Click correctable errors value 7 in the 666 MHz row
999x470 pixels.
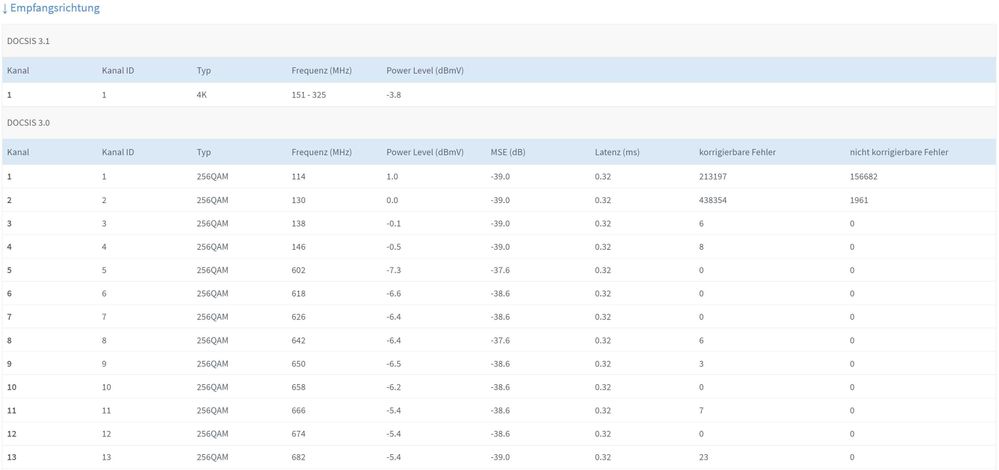click(x=701, y=411)
